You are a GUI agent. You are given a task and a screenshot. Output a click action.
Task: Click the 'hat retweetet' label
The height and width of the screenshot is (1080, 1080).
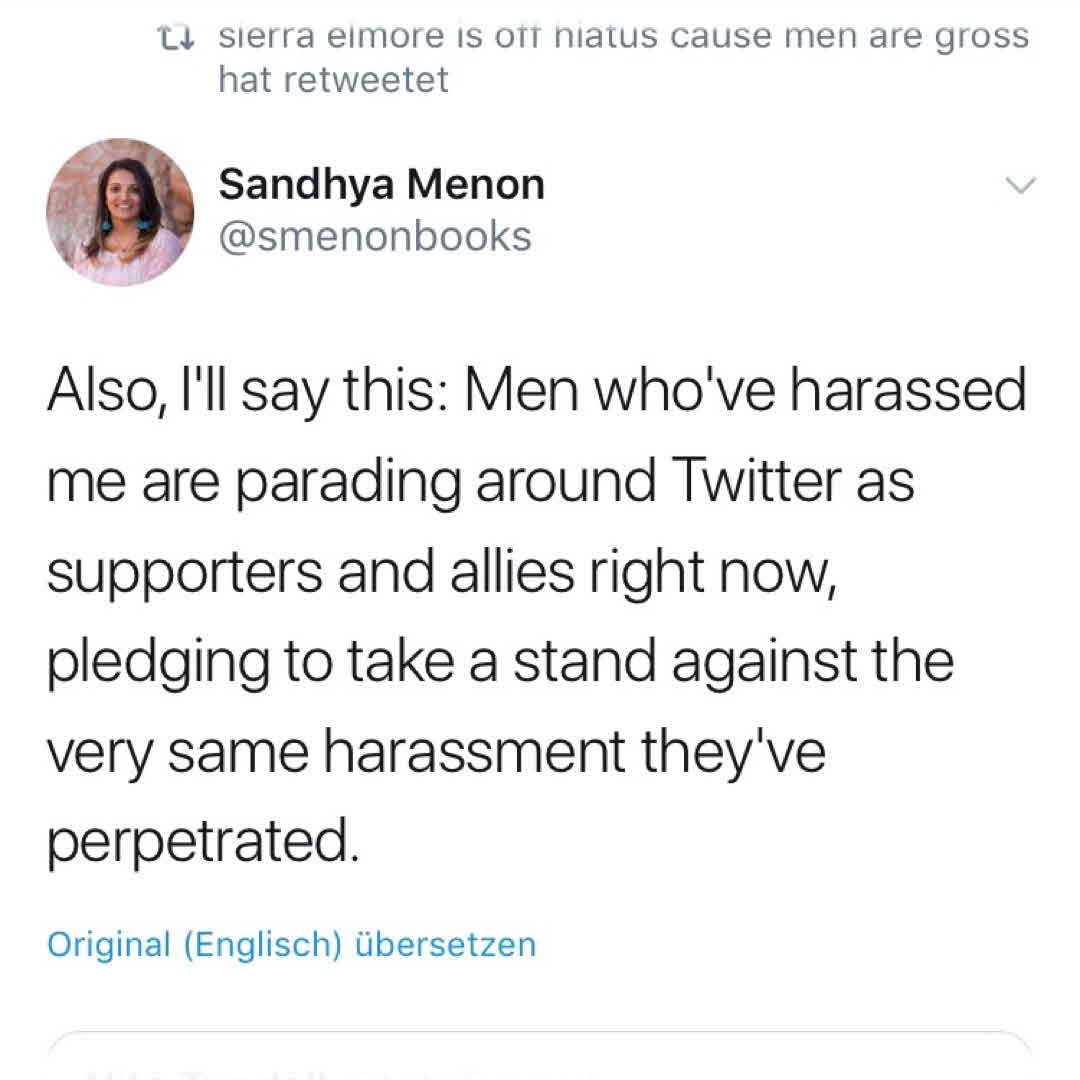click(333, 81)
